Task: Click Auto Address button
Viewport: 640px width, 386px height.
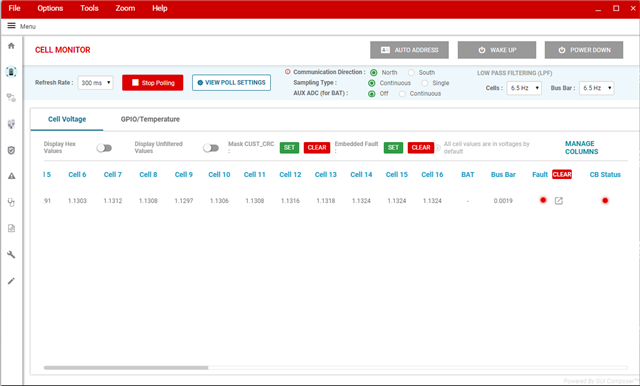Action: (409, 50)
